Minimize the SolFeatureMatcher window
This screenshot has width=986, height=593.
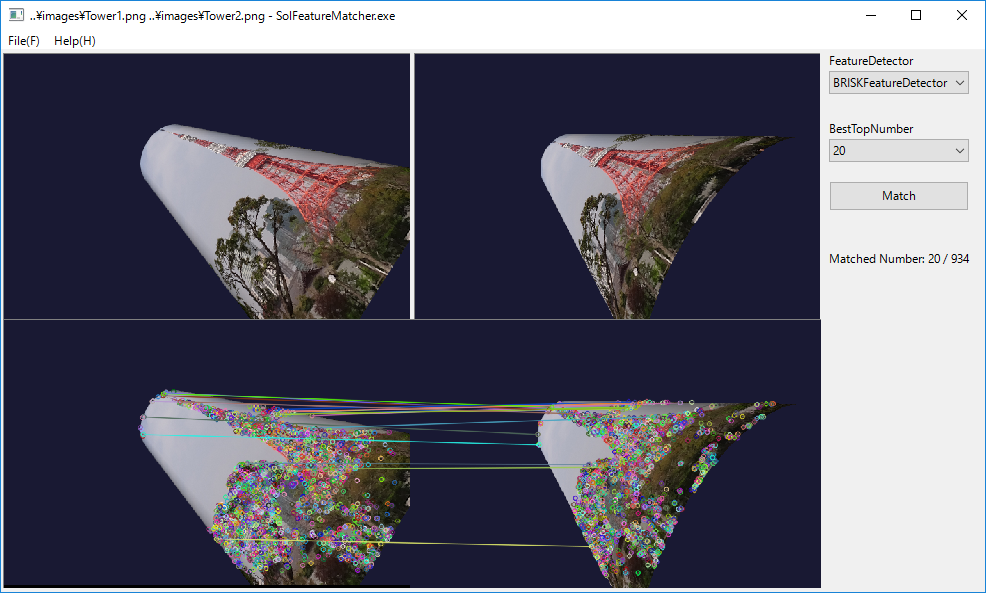(871, 15)
